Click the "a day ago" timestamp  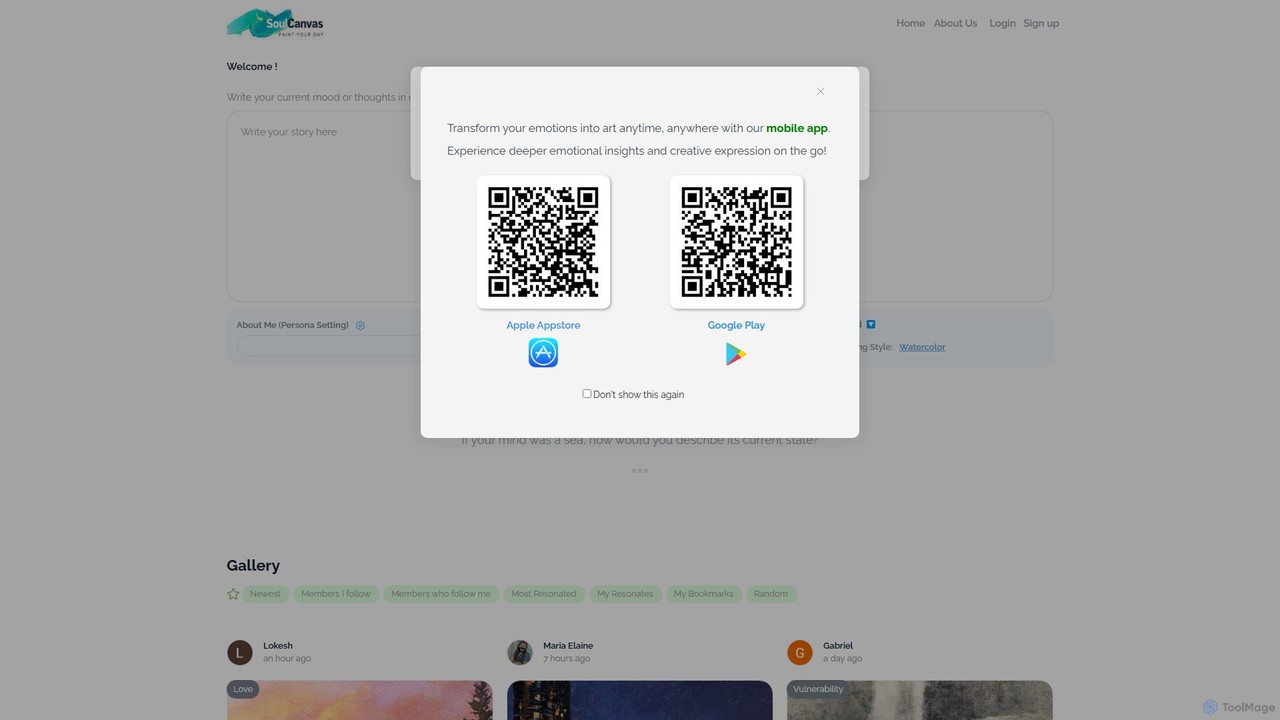[842, 659]
